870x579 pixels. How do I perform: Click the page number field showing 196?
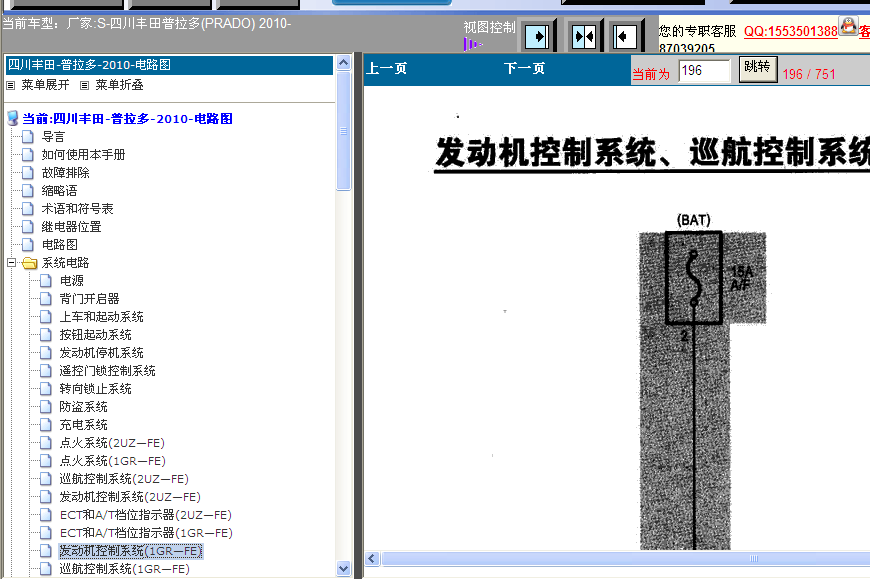click(704, 71)
